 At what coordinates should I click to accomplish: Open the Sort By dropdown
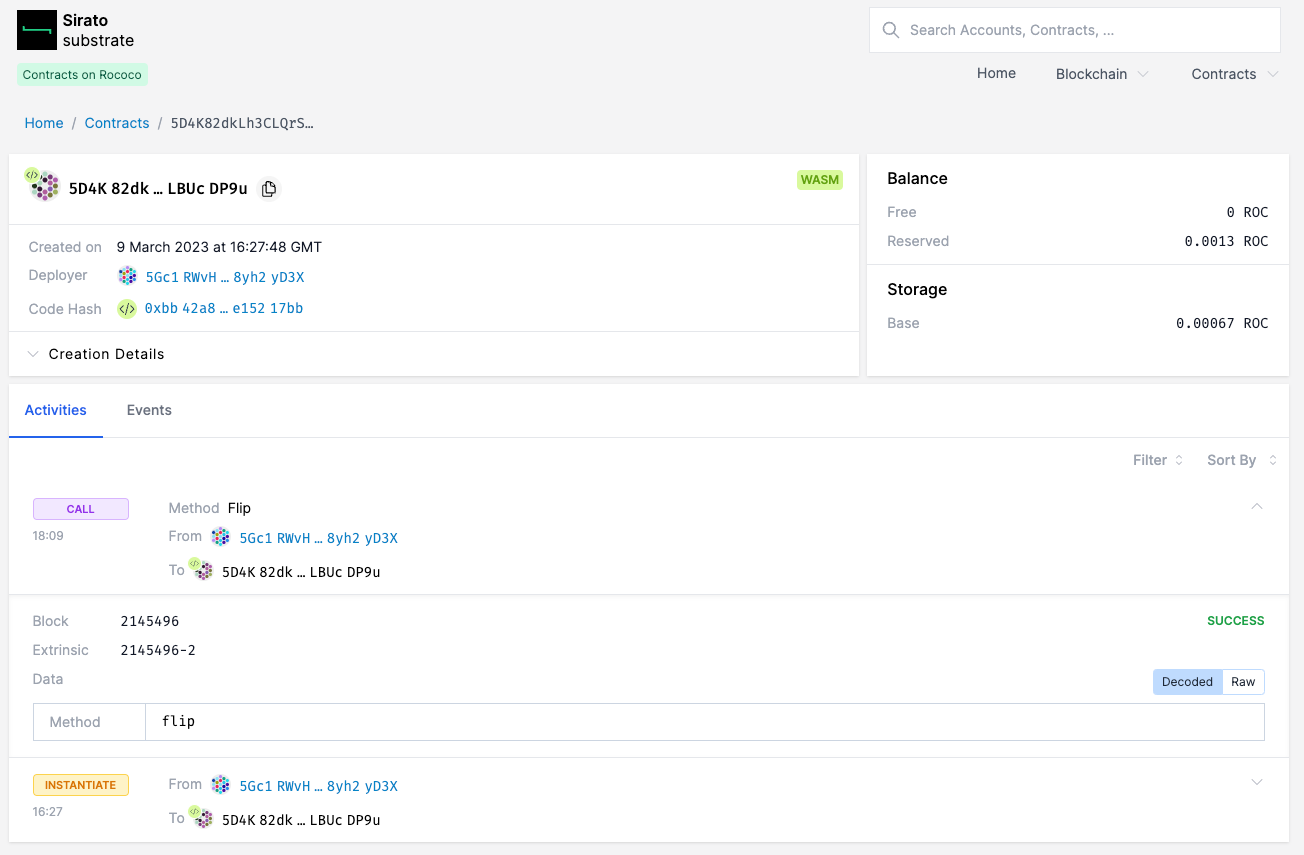coord(1241,460)
